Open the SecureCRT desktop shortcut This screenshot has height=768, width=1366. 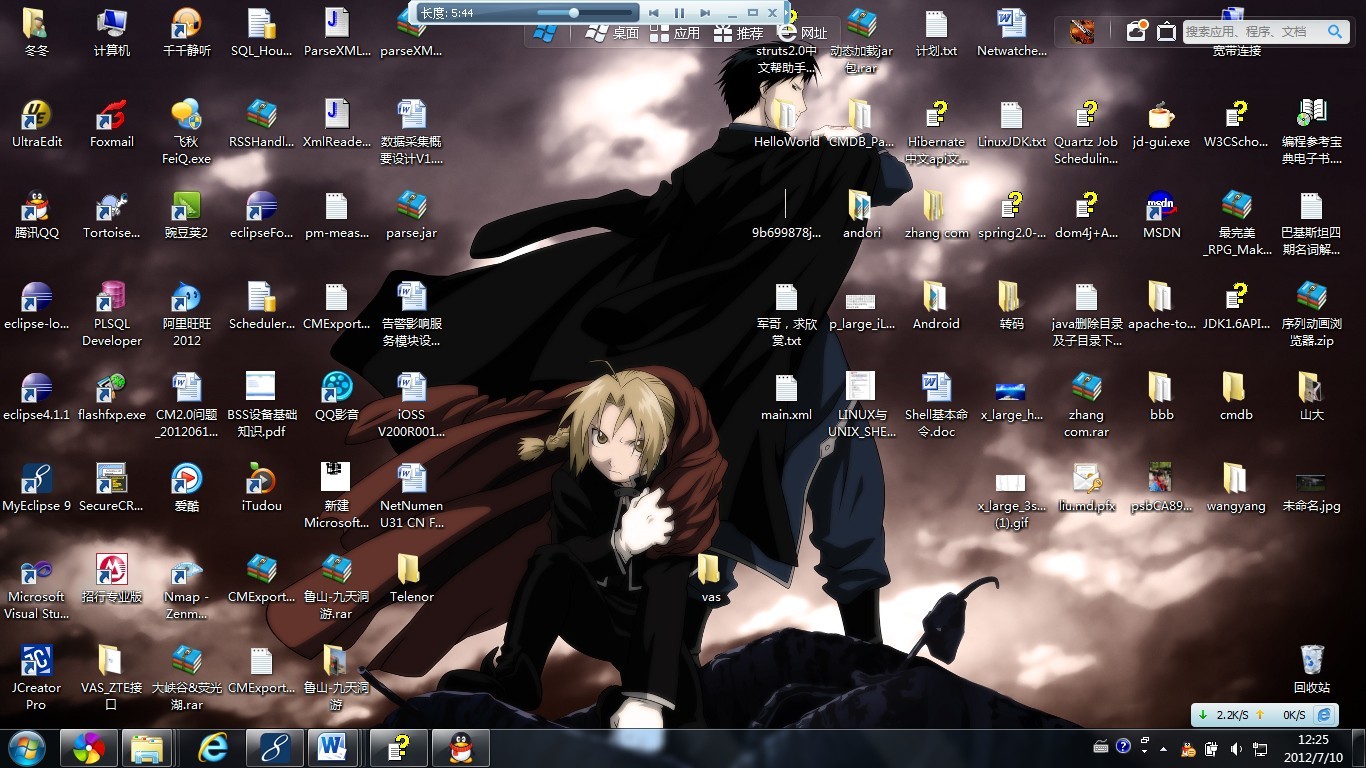pyautogui.click(x=112, y=488)
